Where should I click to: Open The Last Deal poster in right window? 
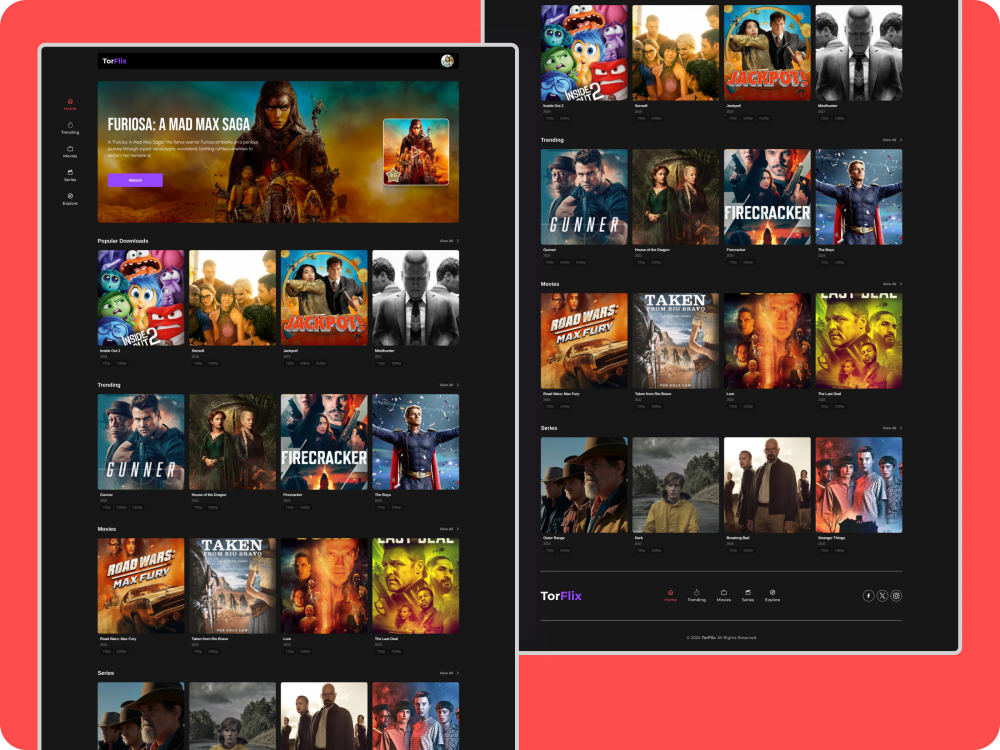[x=859, y=341]
